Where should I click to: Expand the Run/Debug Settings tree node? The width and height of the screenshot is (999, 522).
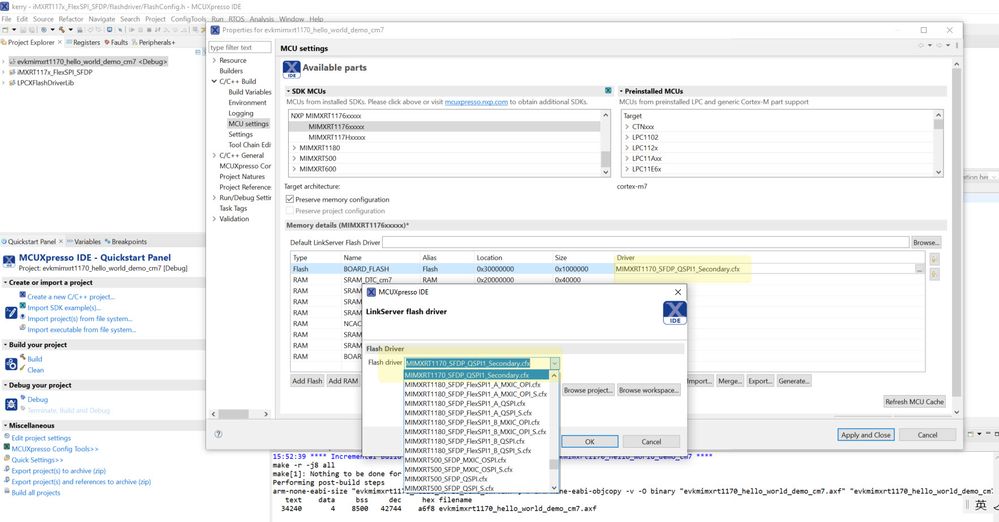[x=214, y=198]
